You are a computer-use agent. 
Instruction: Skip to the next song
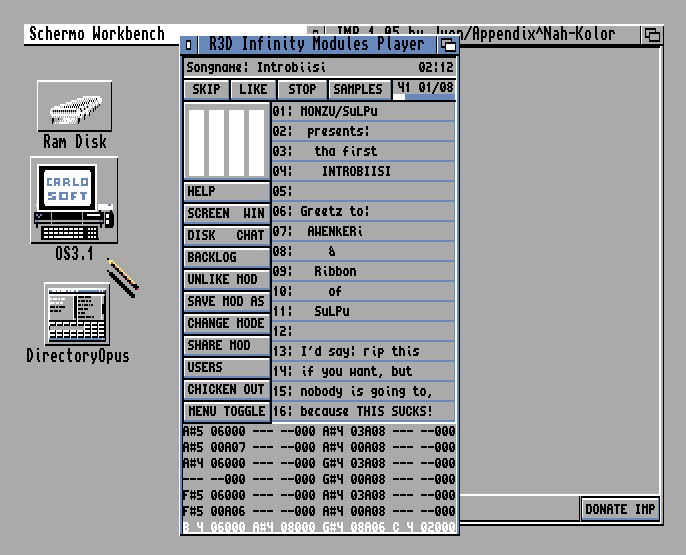[206, 90]
